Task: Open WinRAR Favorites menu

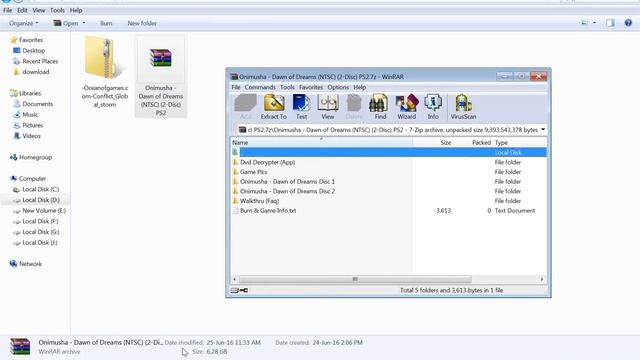Action: tap(311, 87)
